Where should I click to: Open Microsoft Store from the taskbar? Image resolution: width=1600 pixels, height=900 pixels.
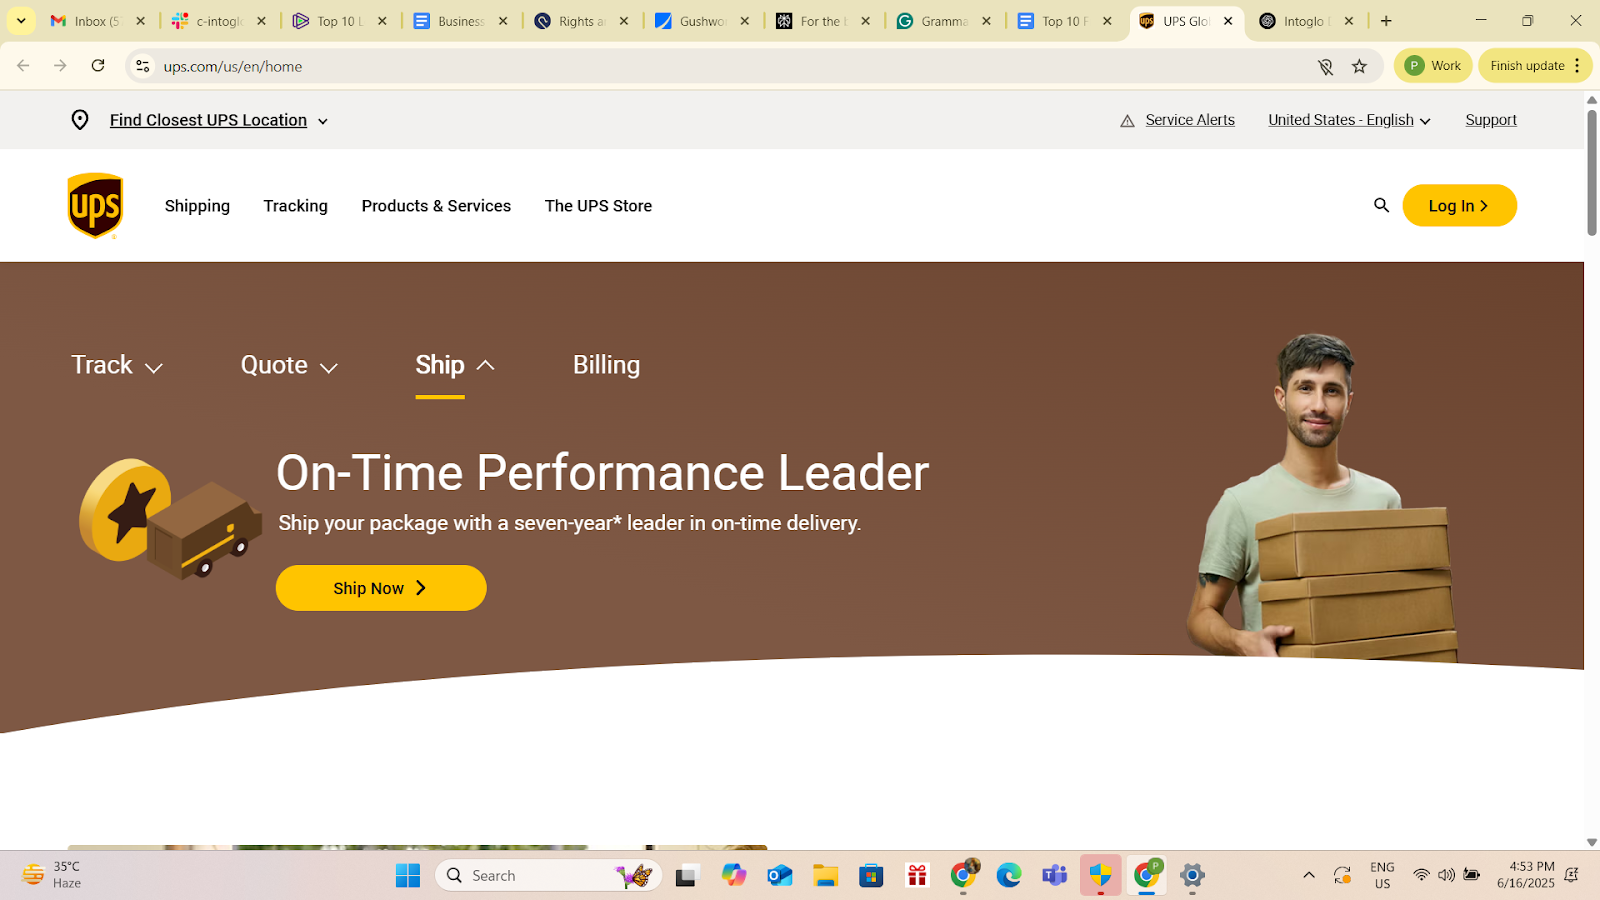tap(871, 876)
